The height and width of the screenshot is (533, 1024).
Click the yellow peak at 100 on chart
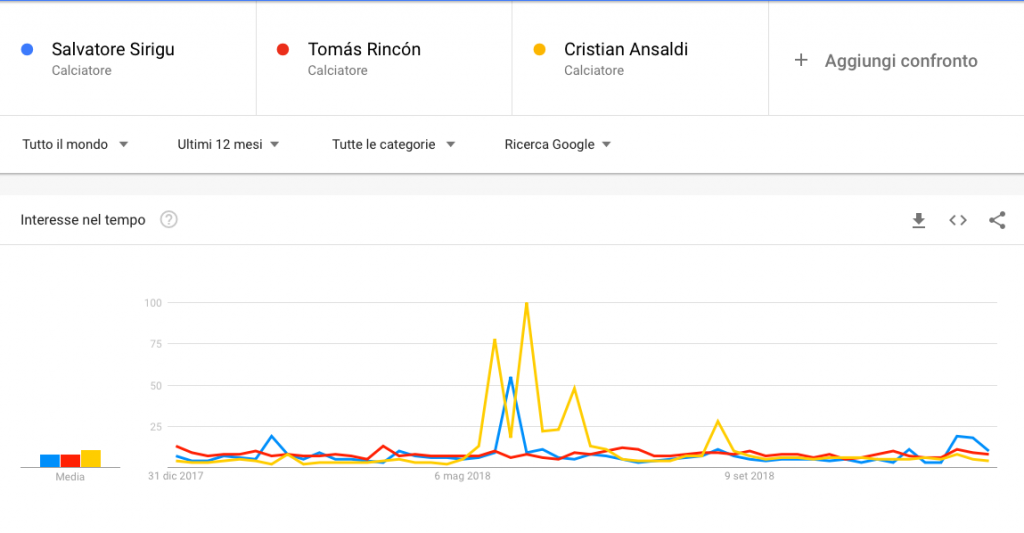click(x=526, y=303)
